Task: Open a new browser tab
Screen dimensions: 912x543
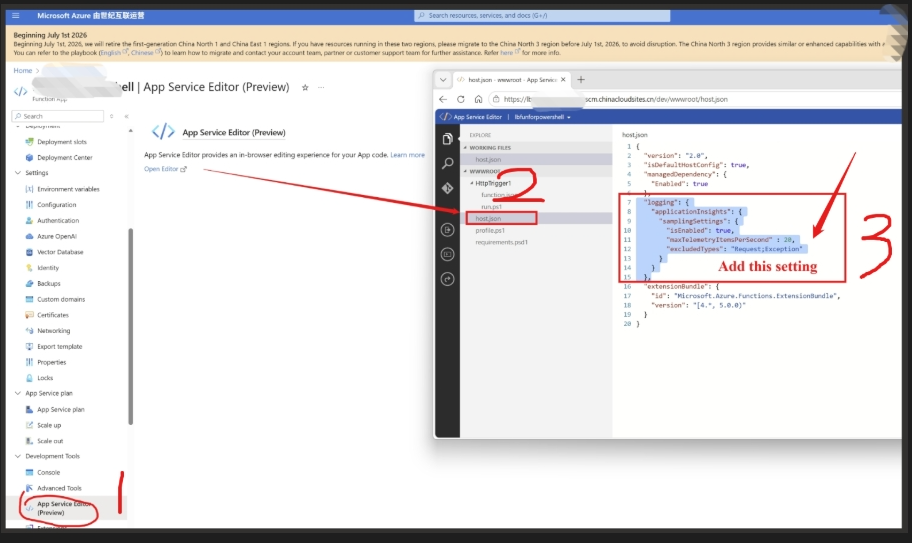Action: pos(580,80)
